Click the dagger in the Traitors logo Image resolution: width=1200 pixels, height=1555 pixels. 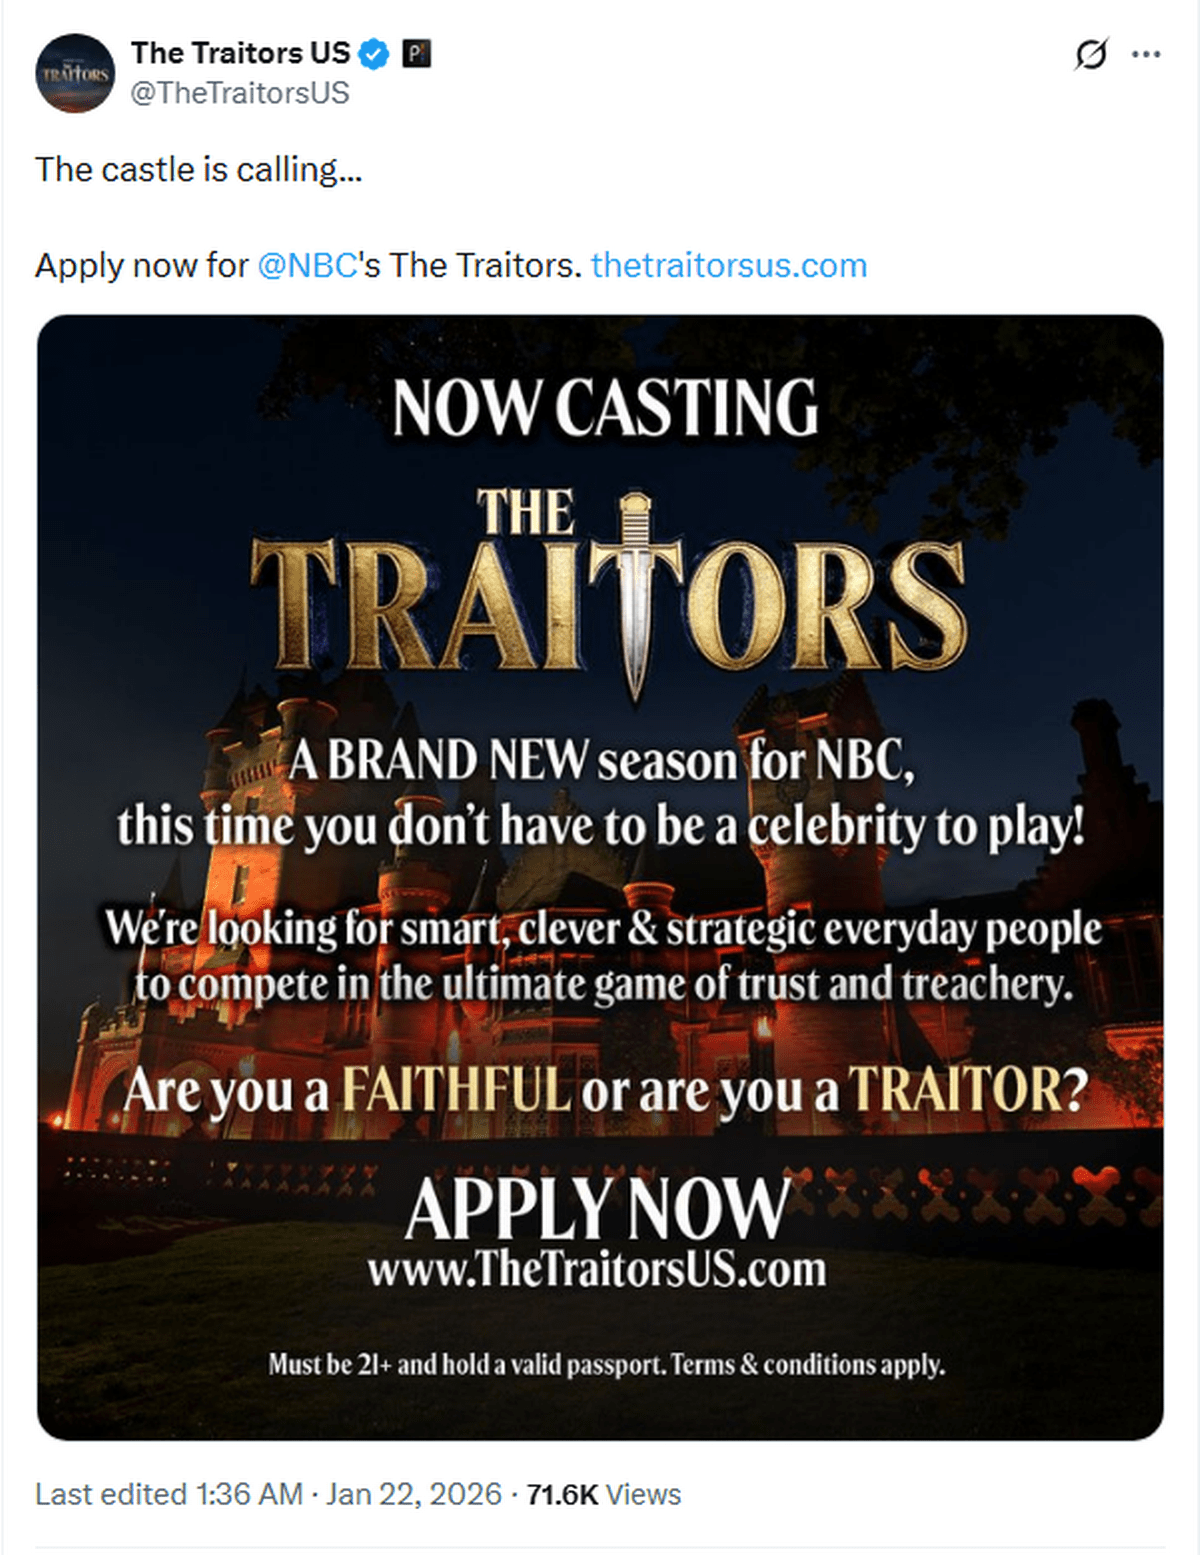tap(635, 590)
